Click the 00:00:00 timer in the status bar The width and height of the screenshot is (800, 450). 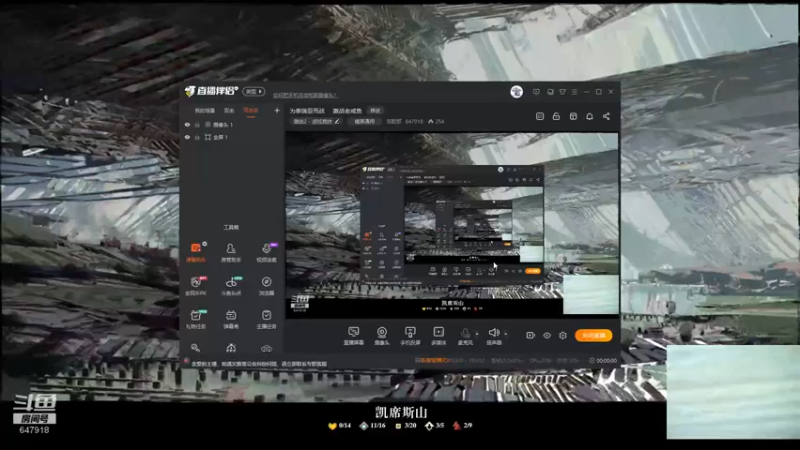tap(603, 360)
